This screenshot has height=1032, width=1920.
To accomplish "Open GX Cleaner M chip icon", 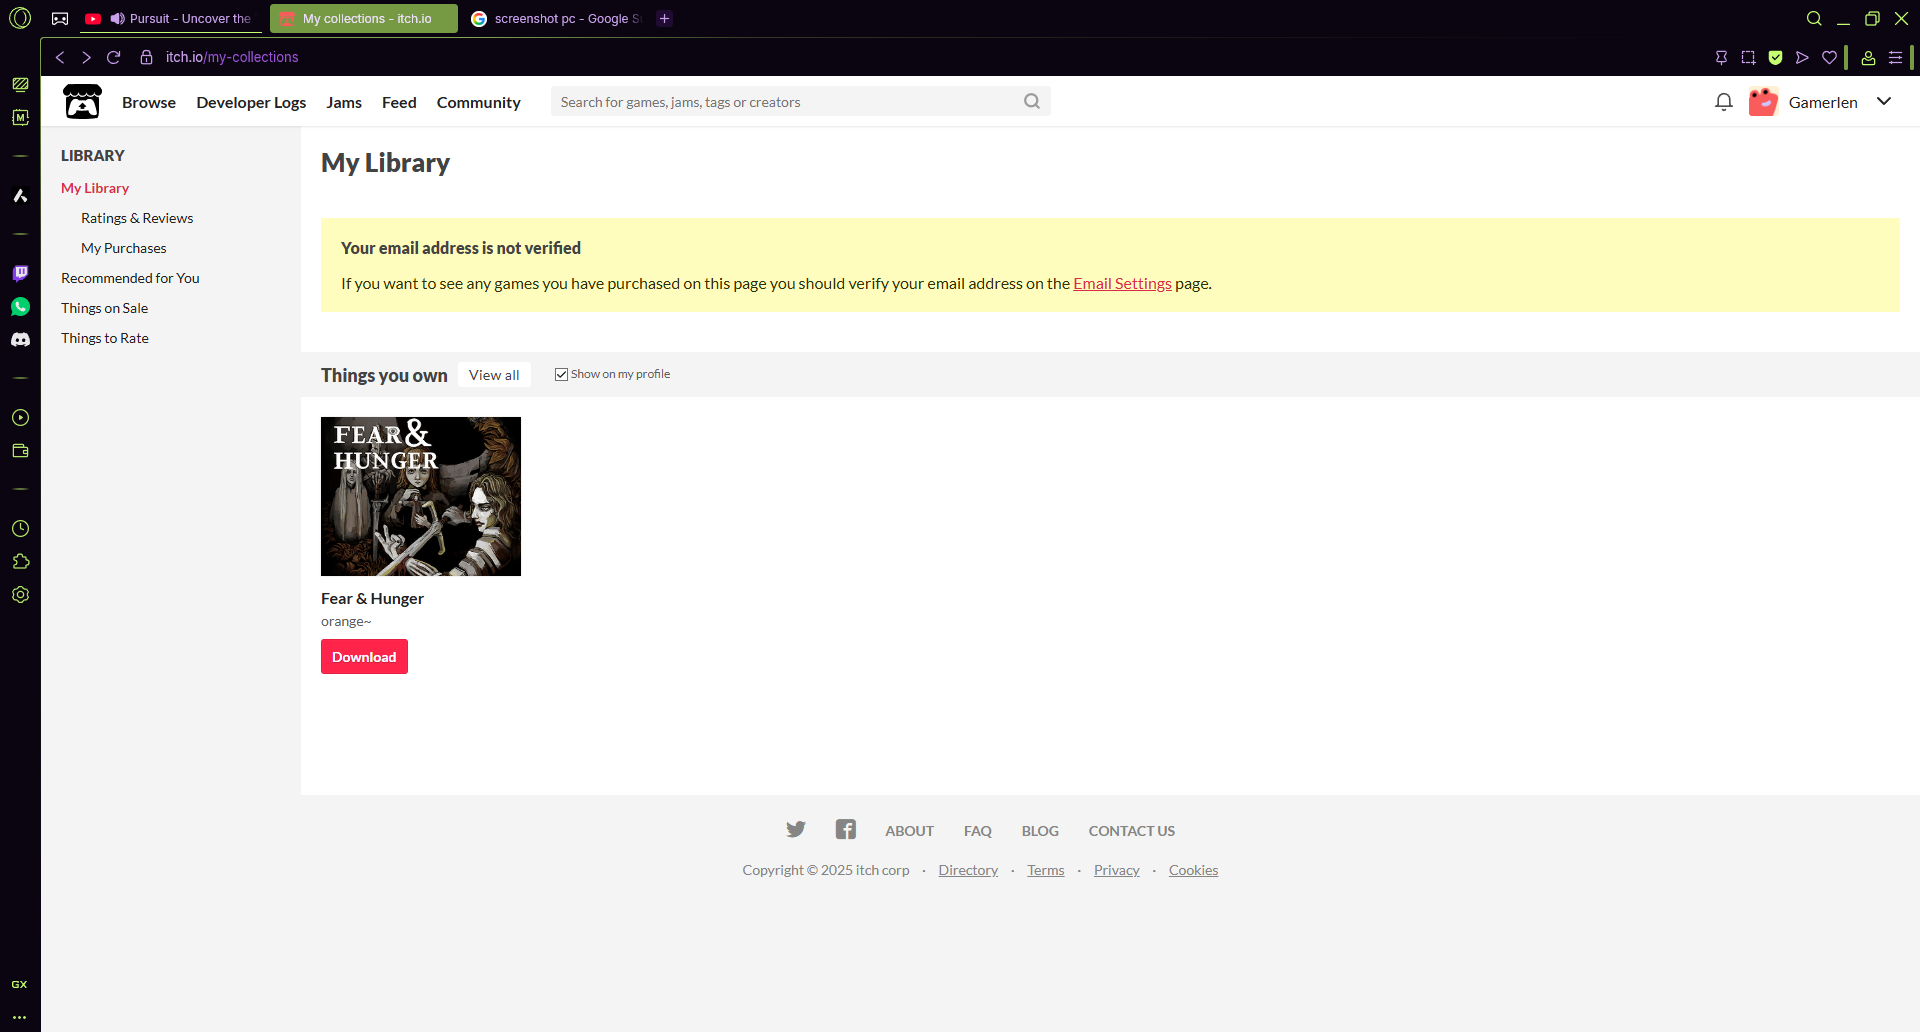I will (x=20, y=117).
